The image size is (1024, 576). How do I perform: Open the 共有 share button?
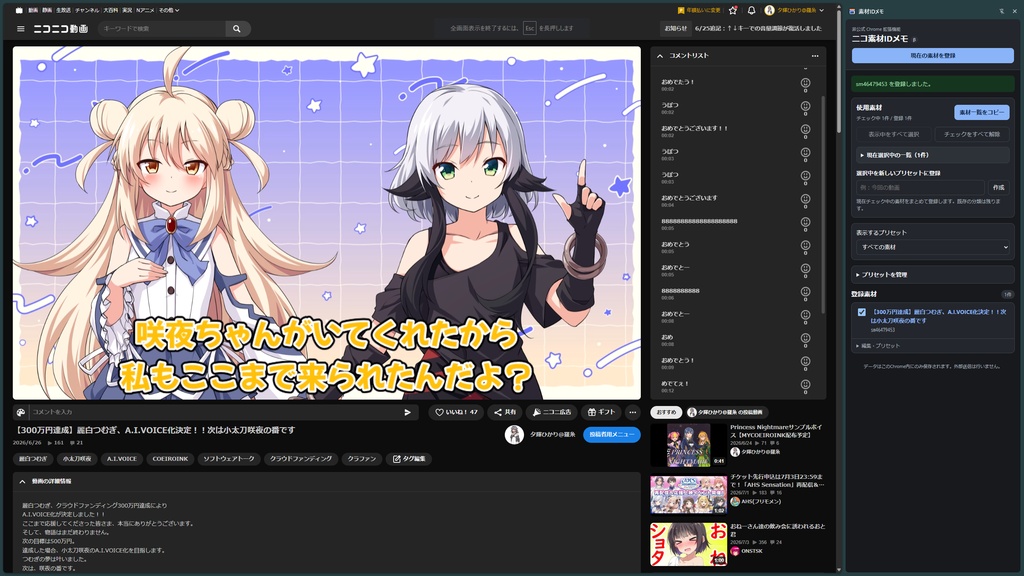[x=505, y=412]
